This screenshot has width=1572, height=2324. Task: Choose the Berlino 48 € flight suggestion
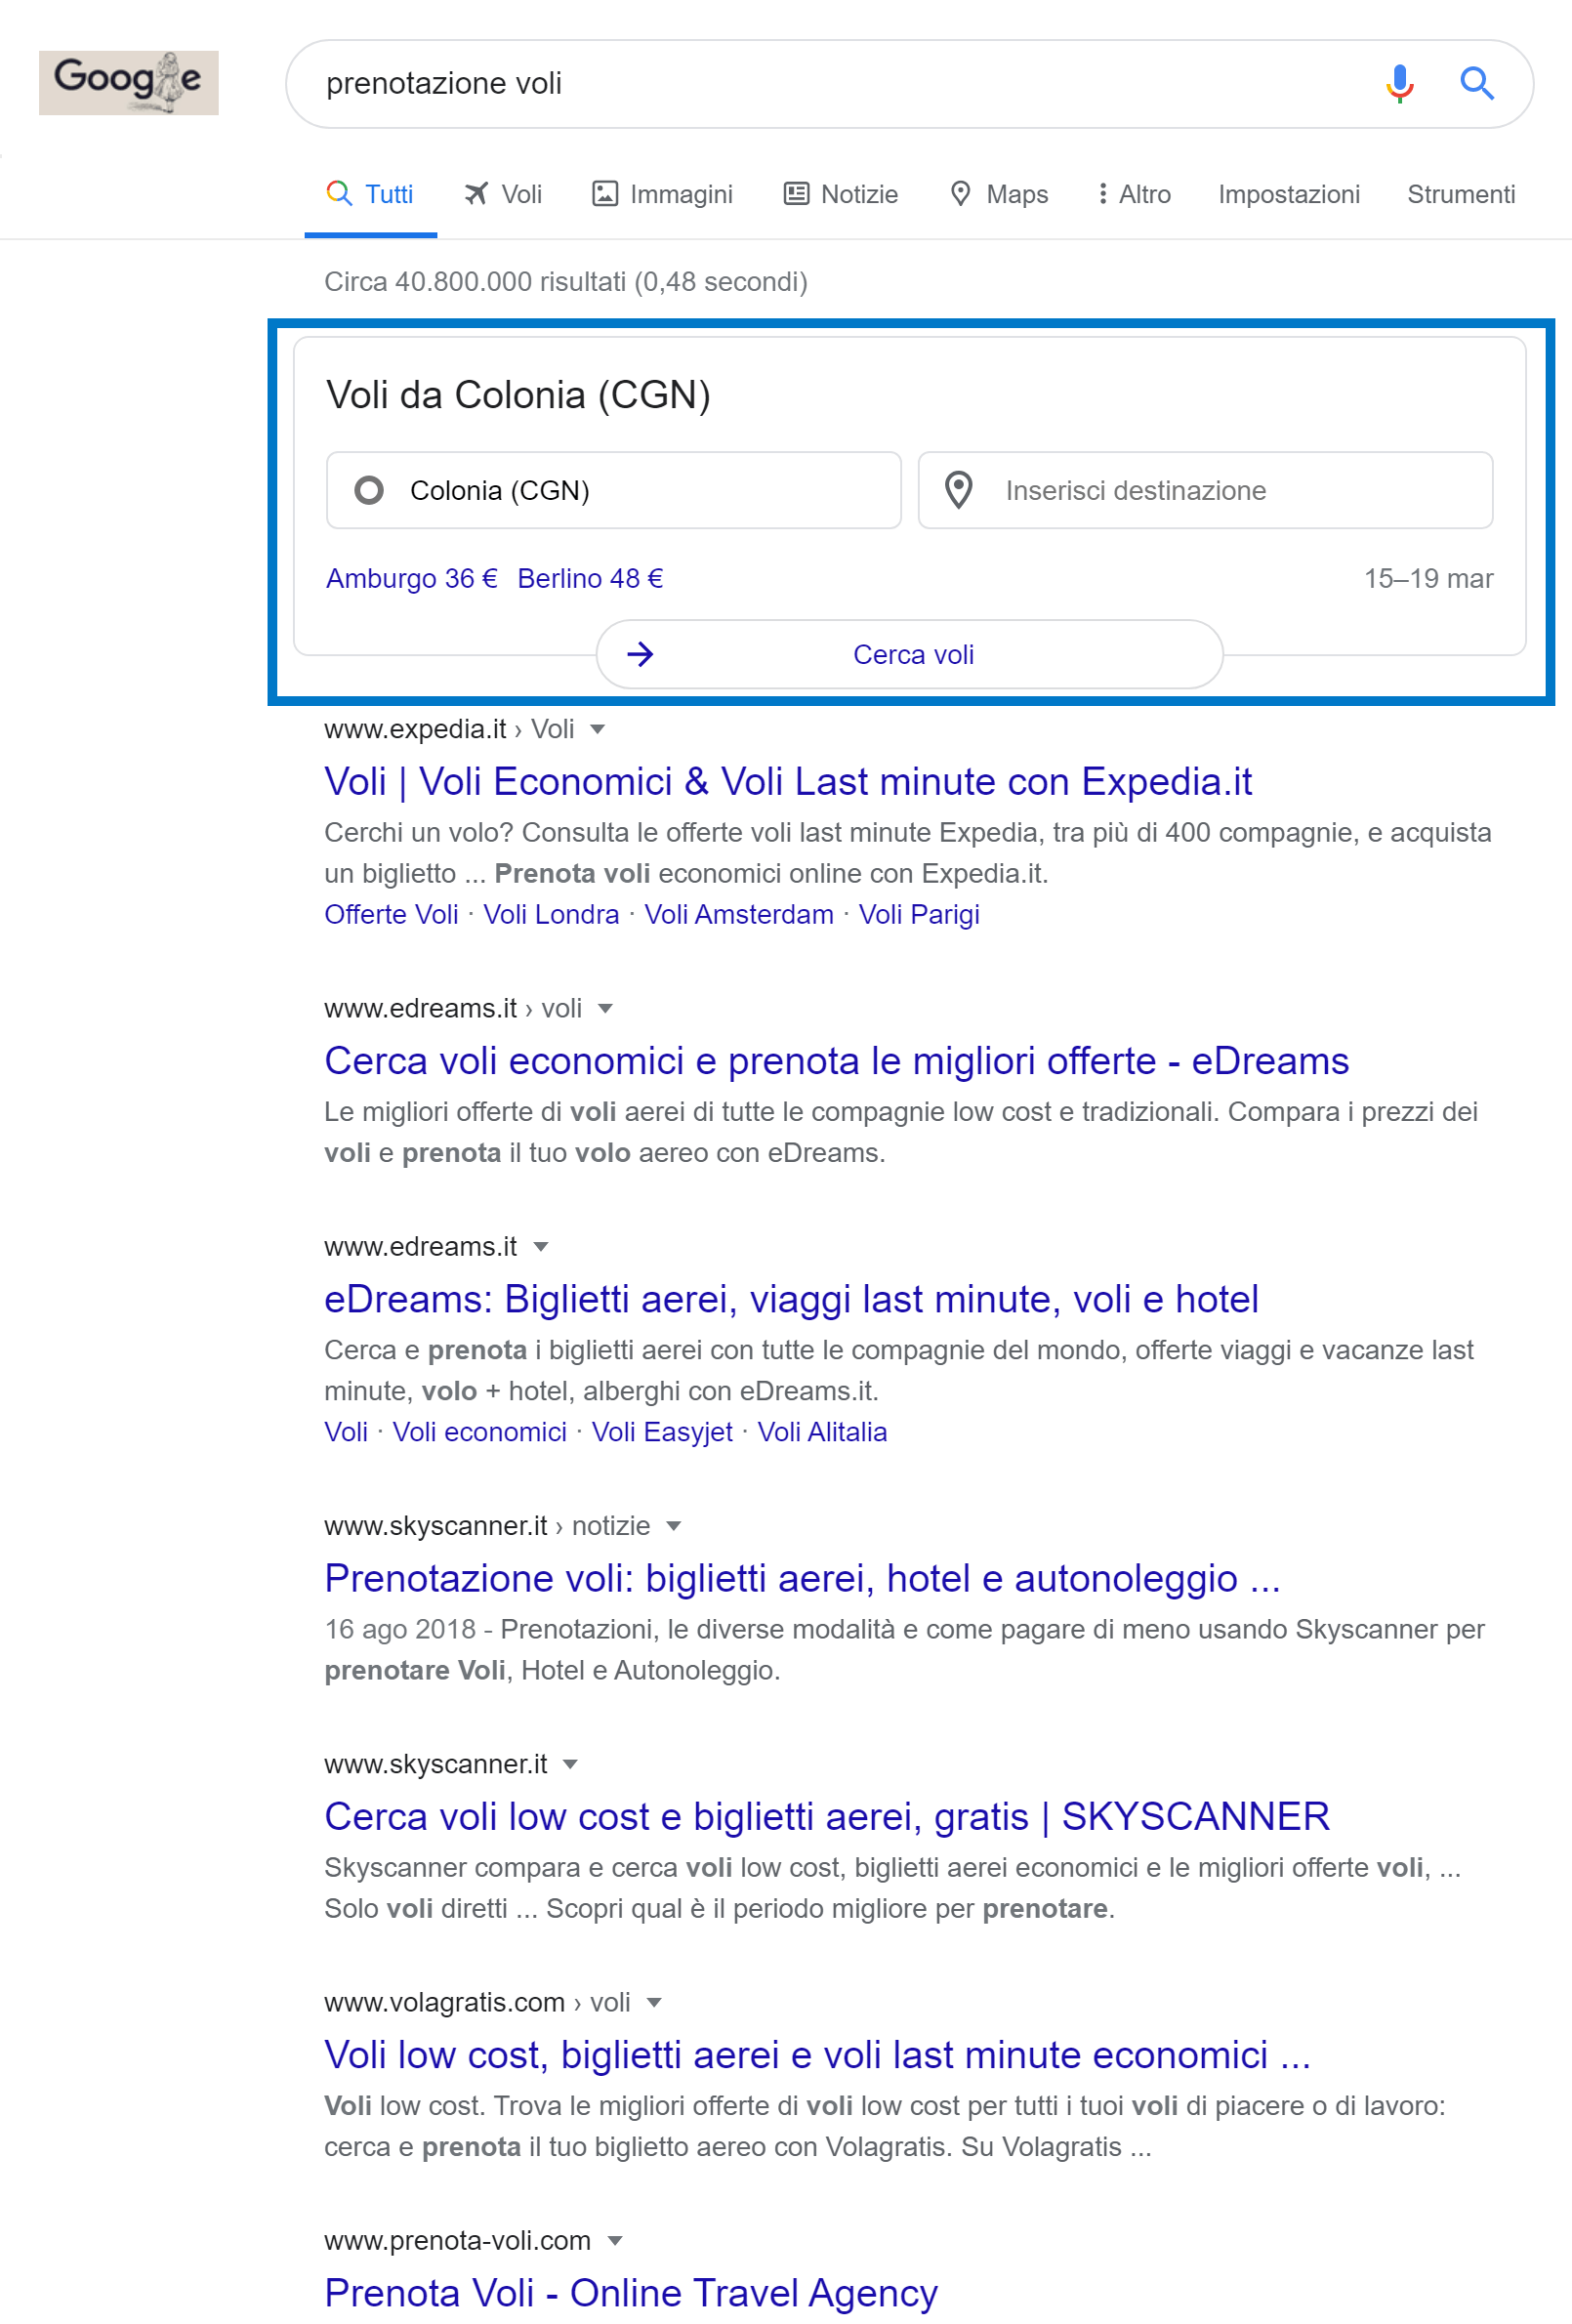pyautogui.click(x=590, y=578)
